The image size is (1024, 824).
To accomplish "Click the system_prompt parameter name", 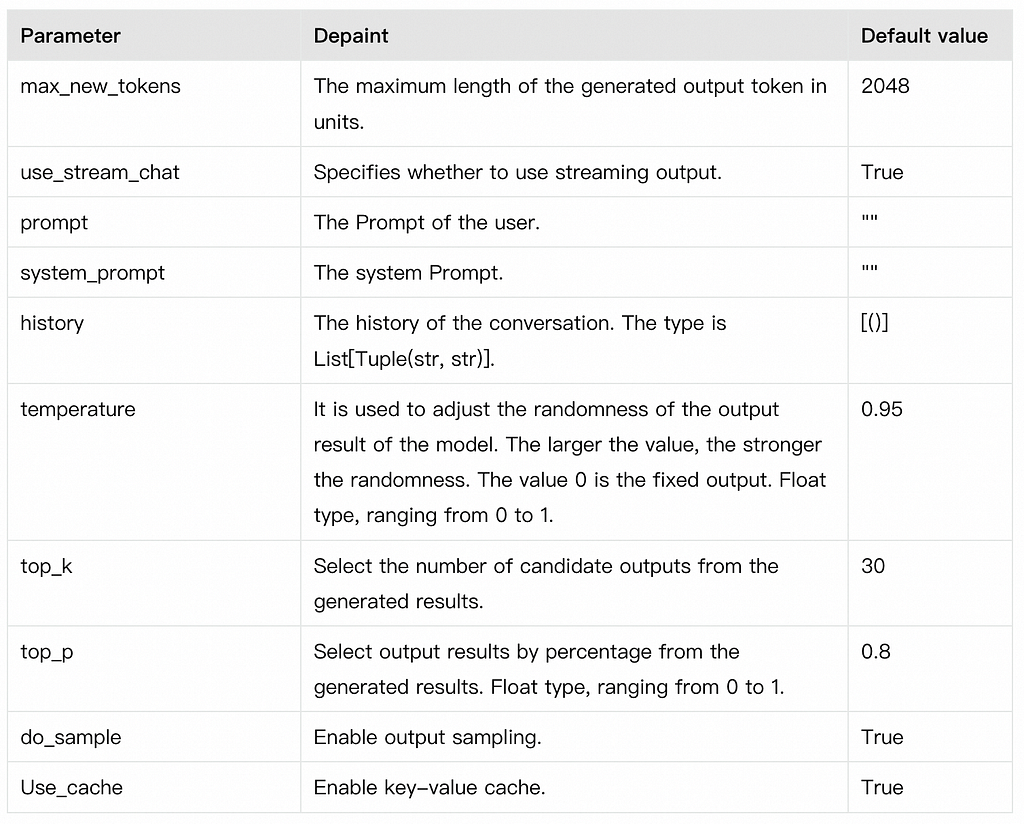I will (93, 273).
